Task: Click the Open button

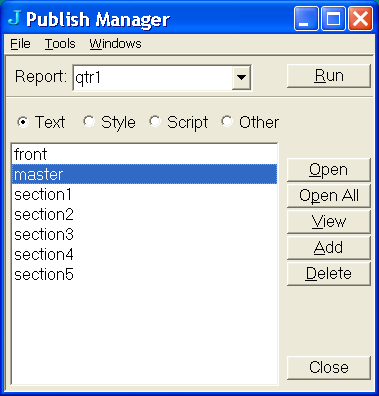Action: (x=329, y=170)
